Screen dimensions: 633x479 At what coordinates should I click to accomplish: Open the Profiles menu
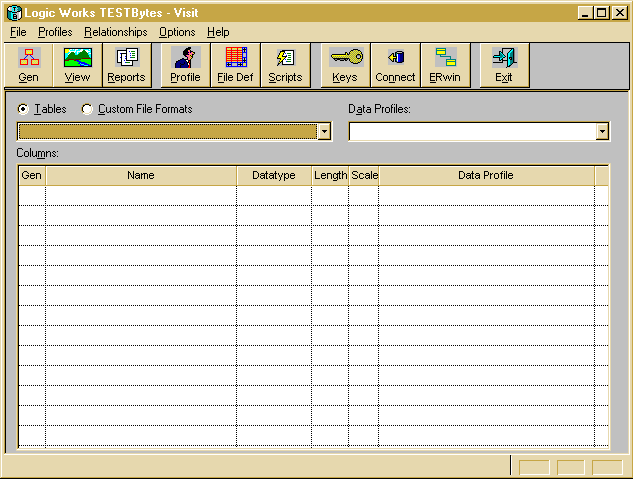[x=55, y=32]
